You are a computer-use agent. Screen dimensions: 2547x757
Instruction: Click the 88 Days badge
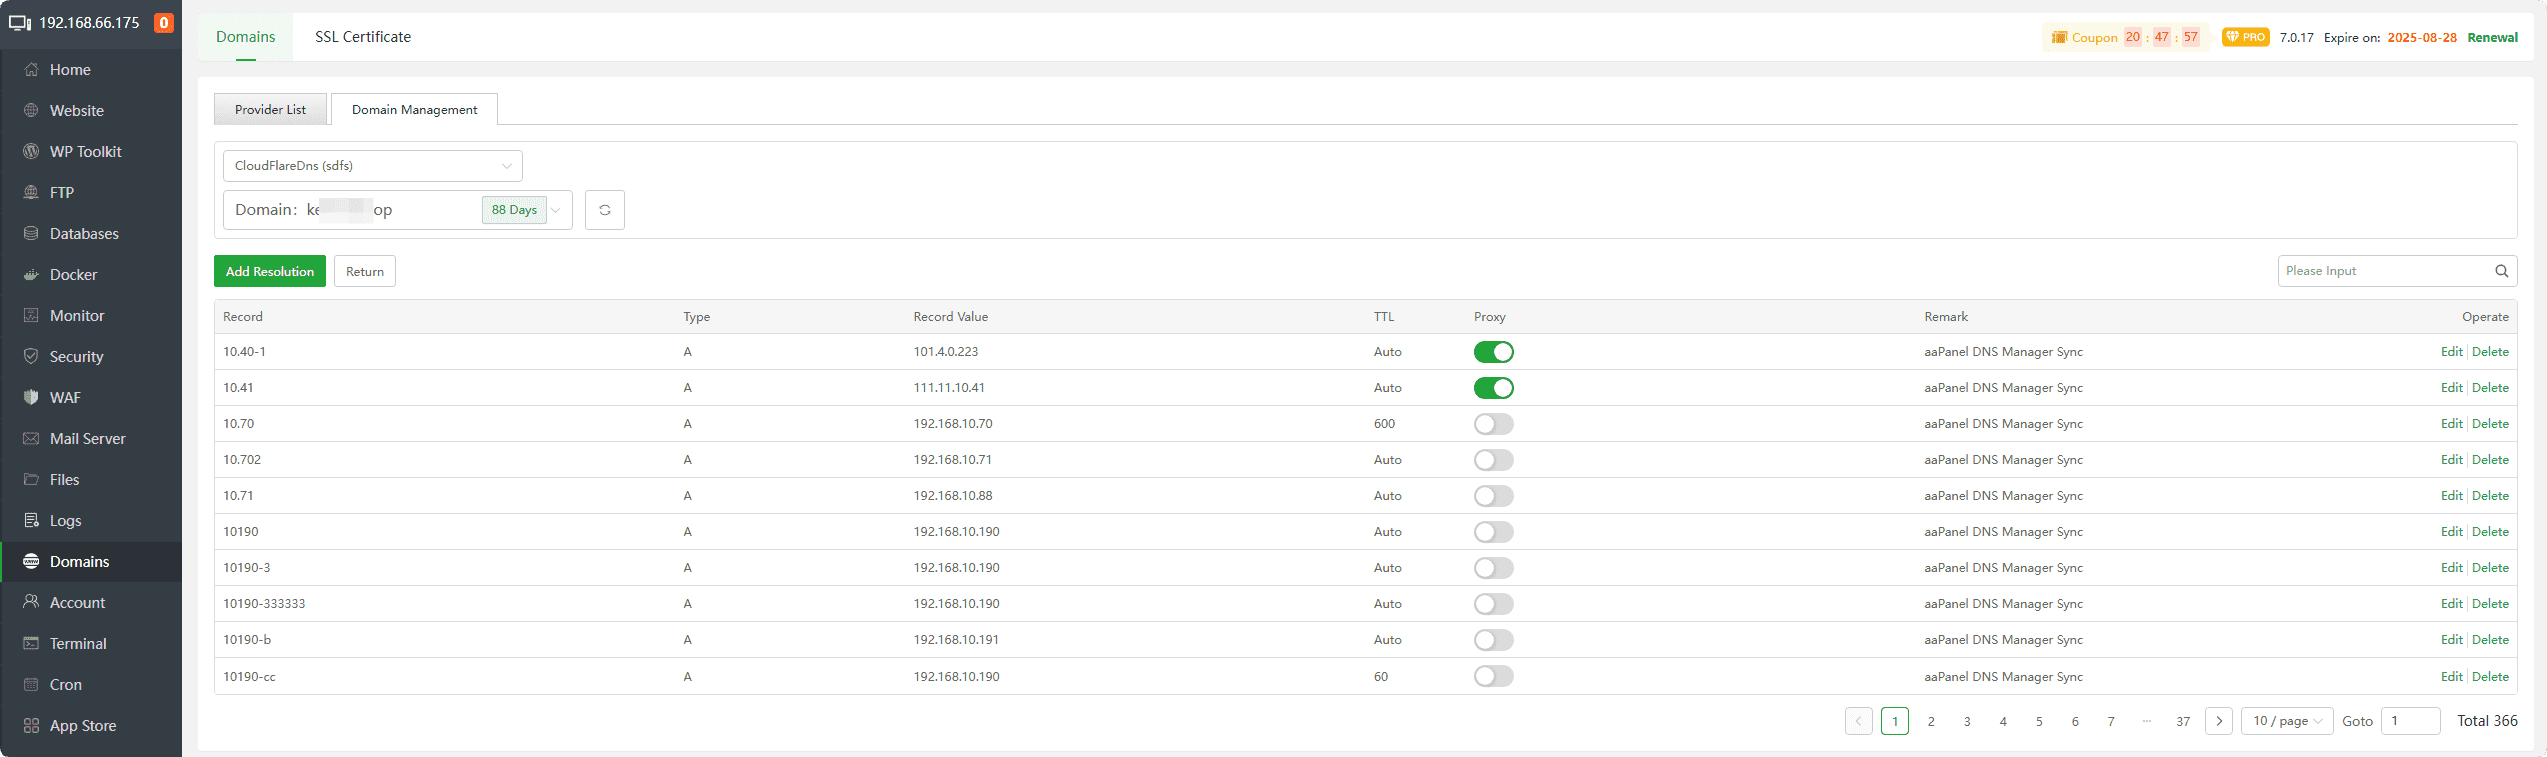pyautogui.click(x=514, y=210)
